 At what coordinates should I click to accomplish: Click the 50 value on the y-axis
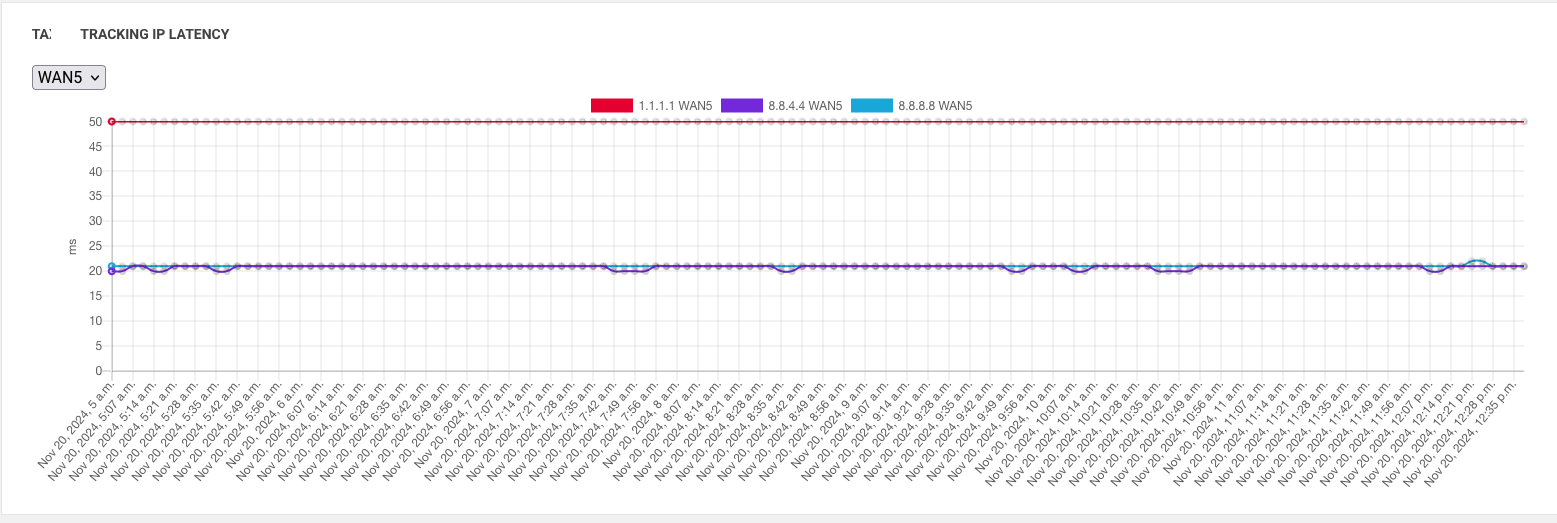tap(95, 121)
